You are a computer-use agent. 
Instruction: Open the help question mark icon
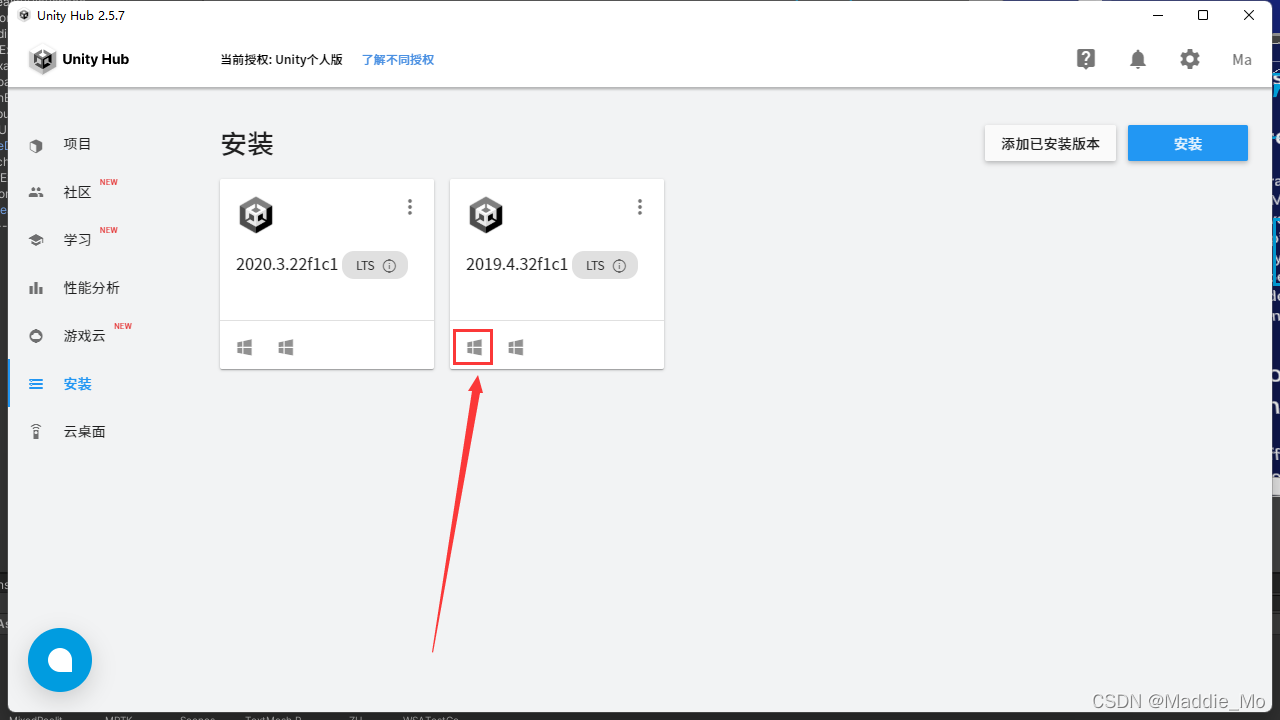click(x=1086, y=59)
